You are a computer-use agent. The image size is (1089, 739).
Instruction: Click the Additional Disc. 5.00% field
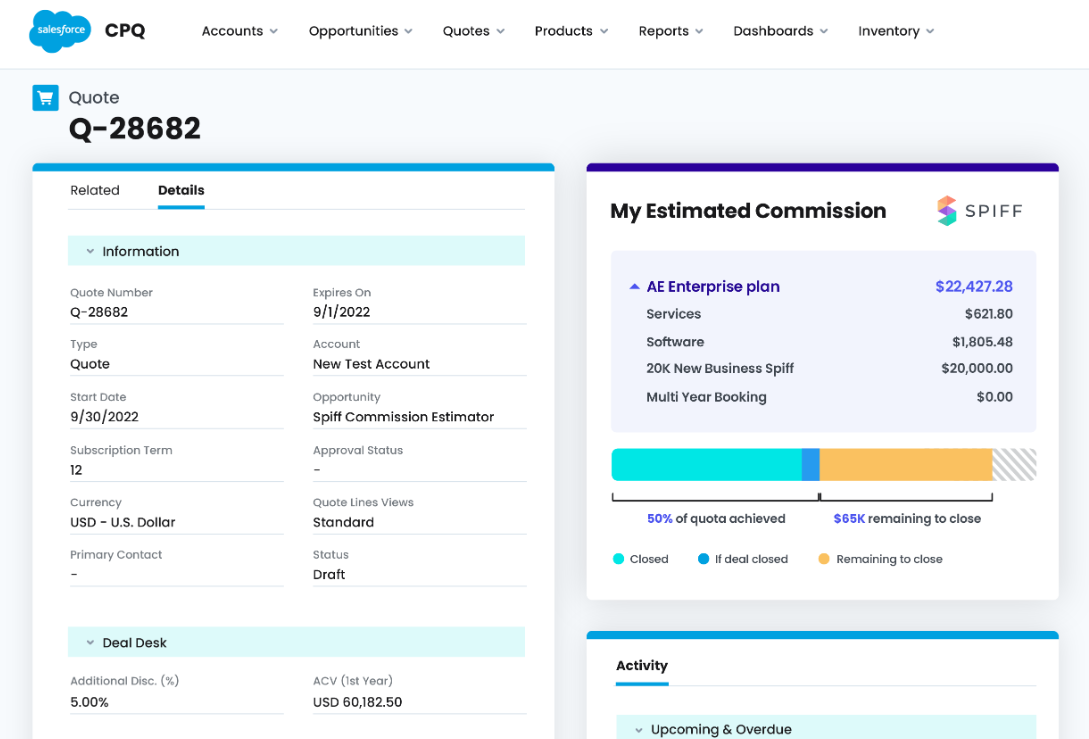pos(90,702)
